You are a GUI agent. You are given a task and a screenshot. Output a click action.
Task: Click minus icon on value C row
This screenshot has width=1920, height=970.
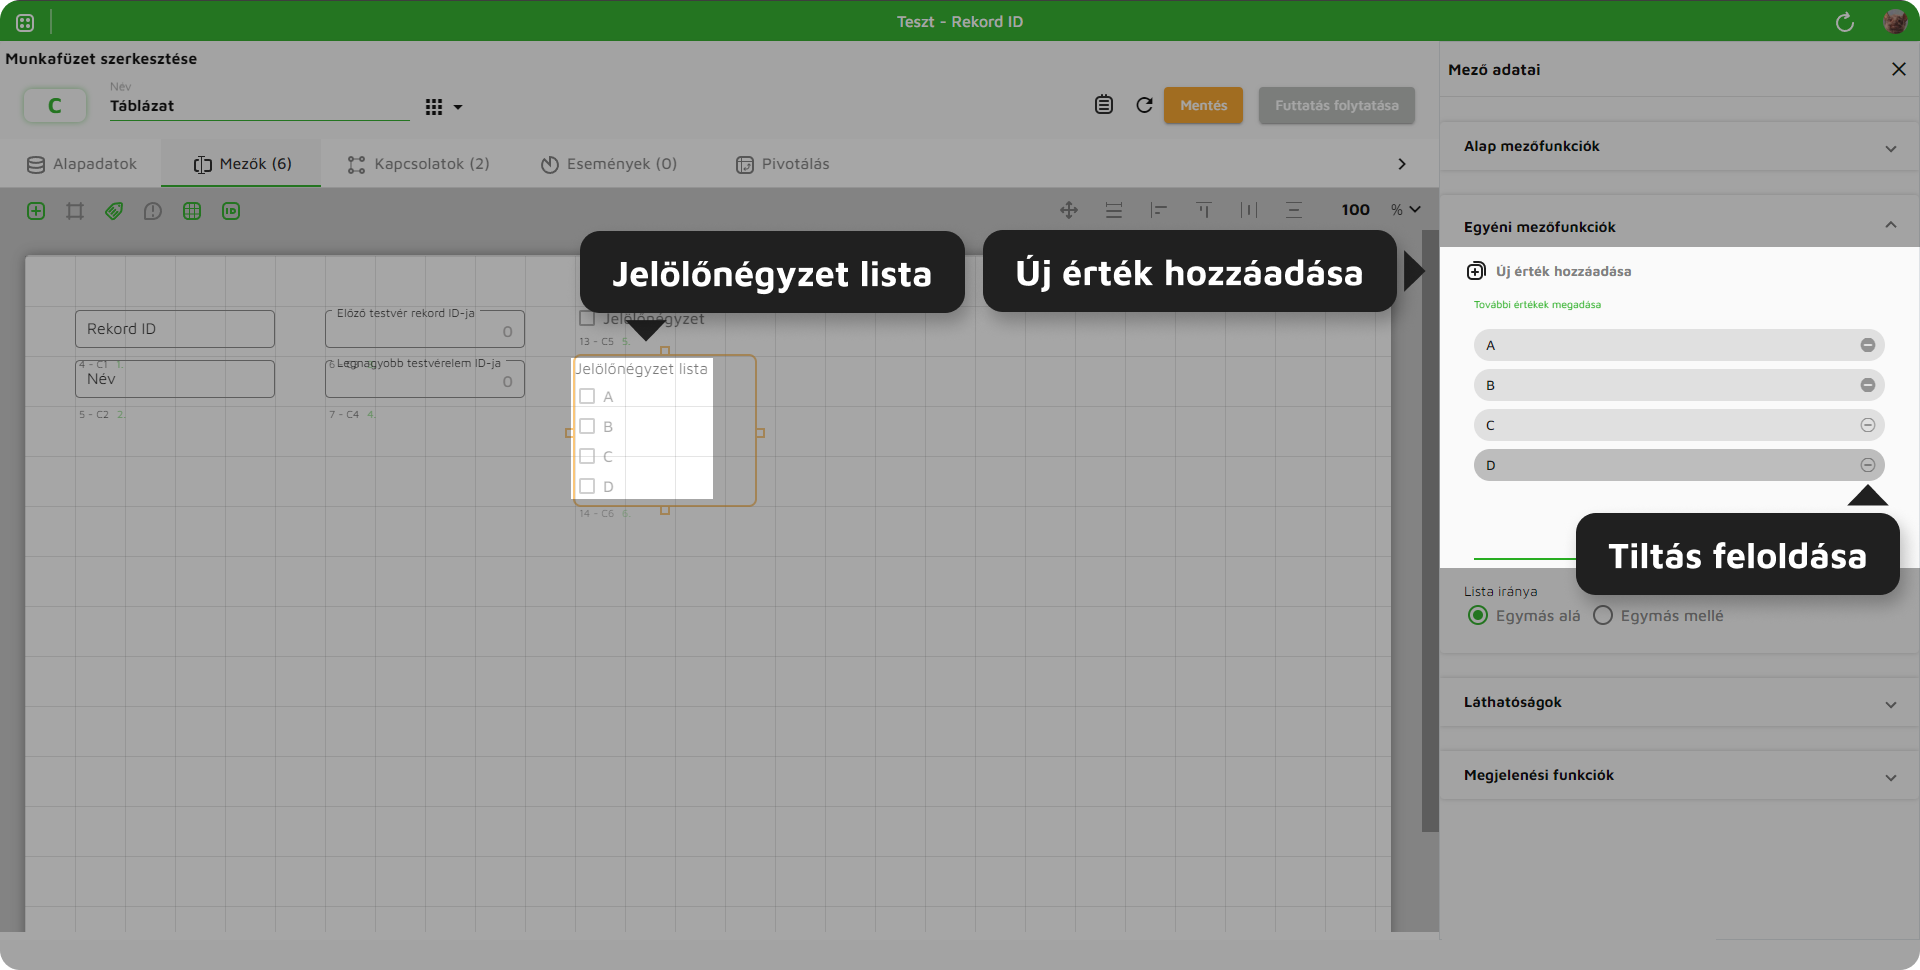click(1867, 426)
